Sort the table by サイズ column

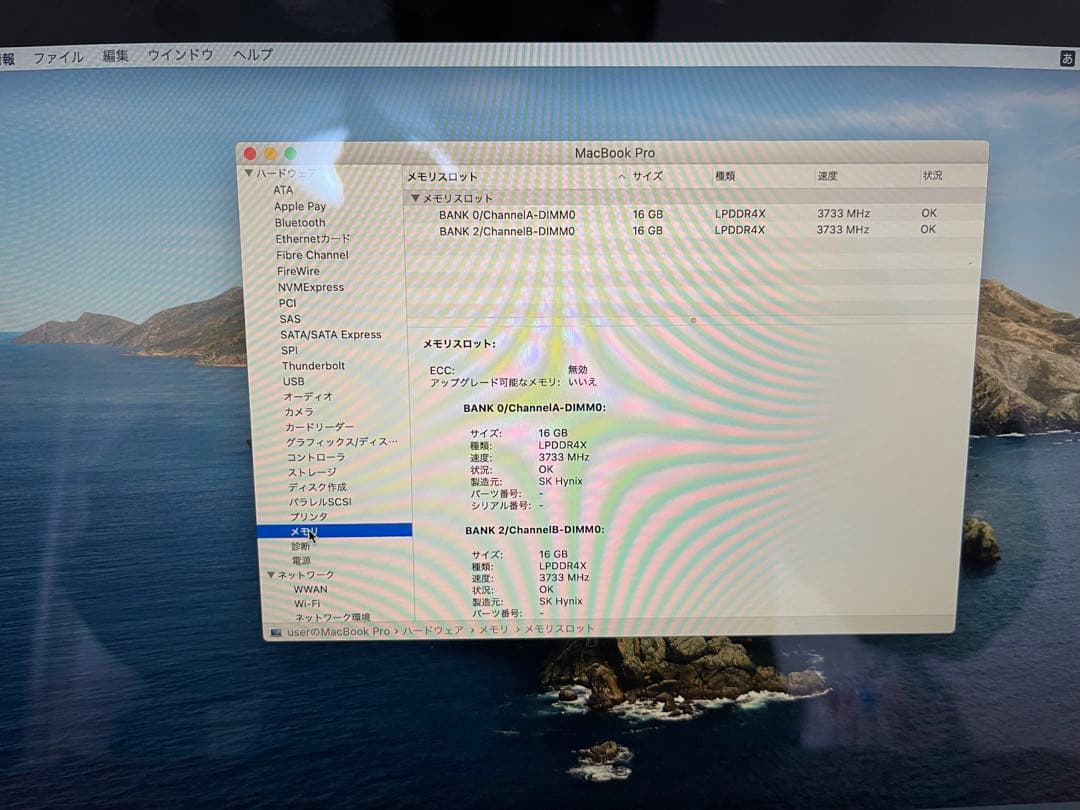click(648, 174)
